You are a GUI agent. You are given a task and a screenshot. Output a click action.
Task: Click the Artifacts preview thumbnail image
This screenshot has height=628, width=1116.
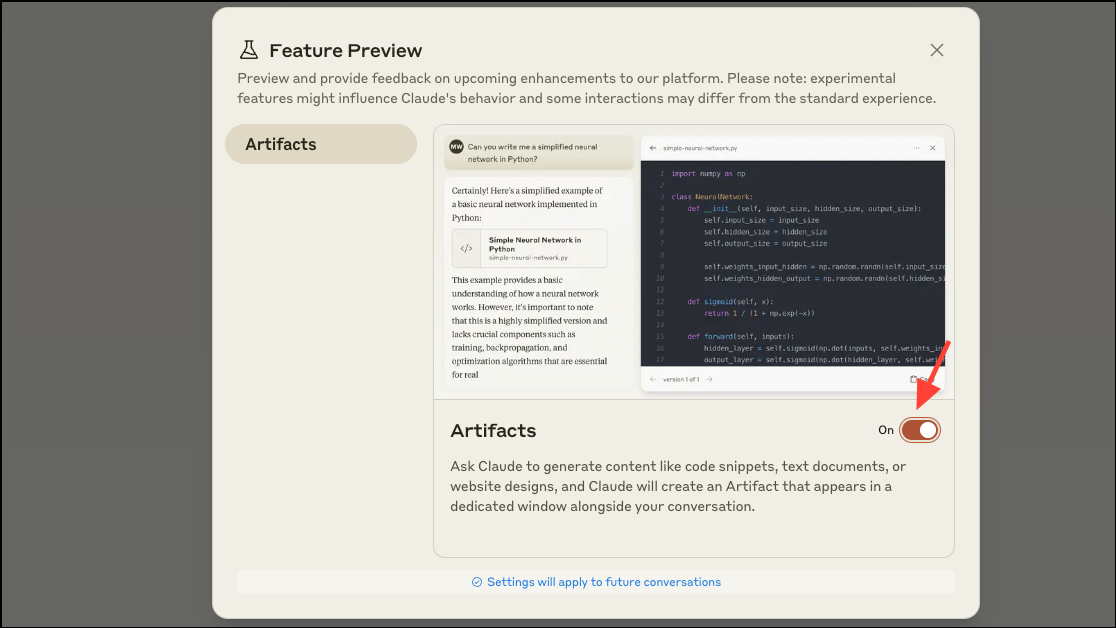pyautogui.click(x=694, y=263)
